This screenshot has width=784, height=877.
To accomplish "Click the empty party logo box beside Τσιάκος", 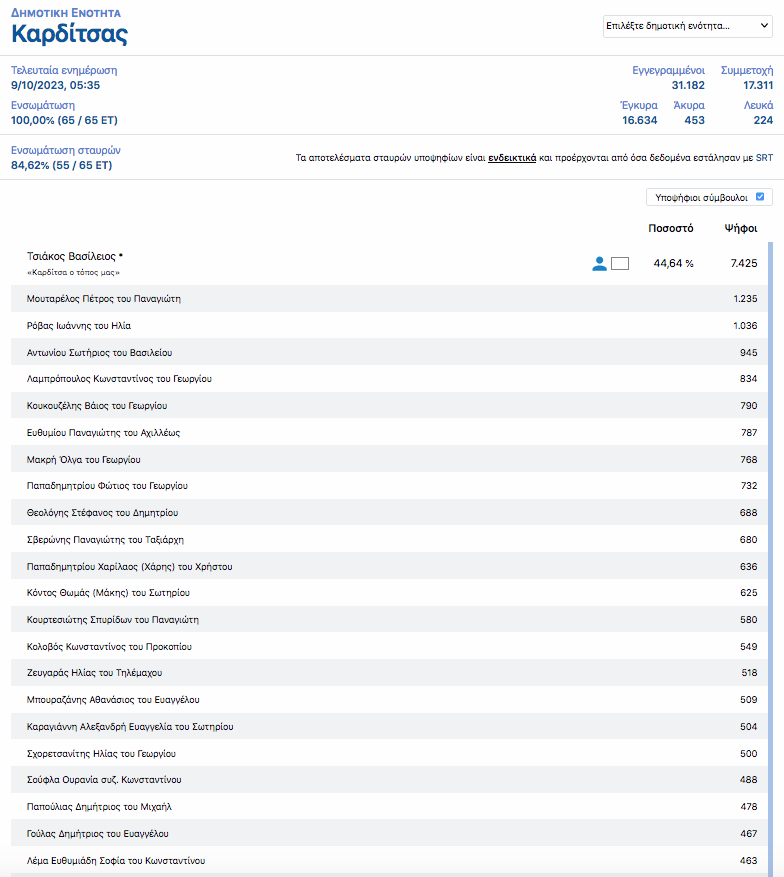I will 620,264.
